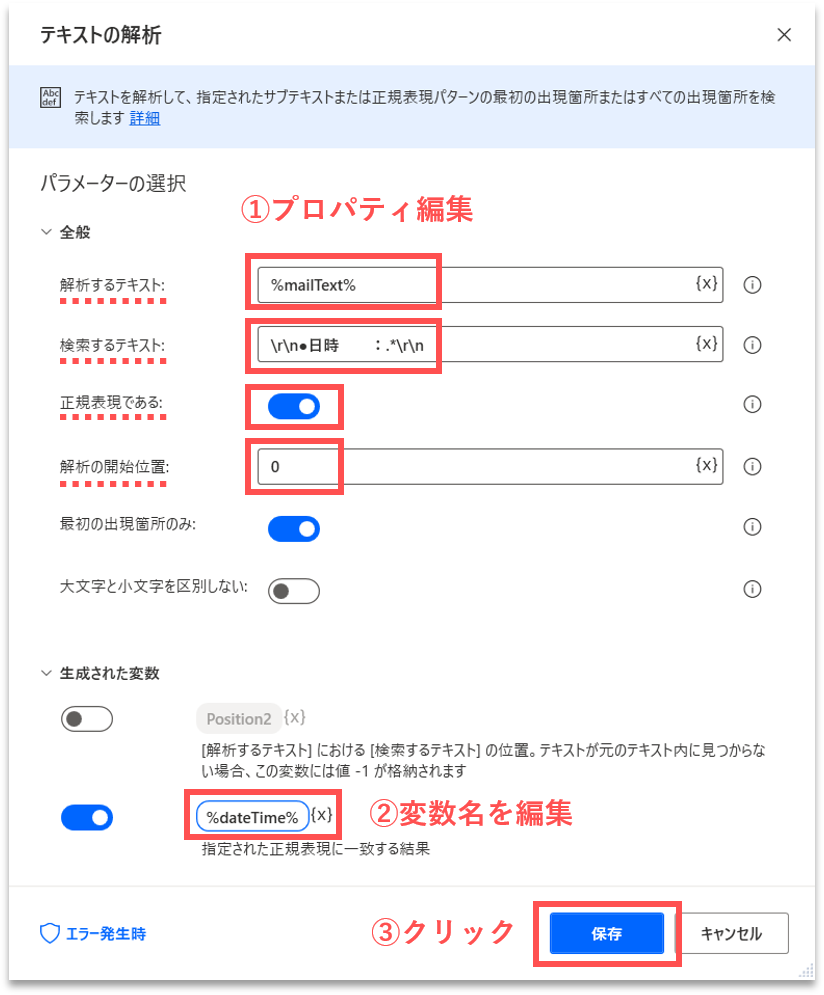Image resolution: width=824 pixels, height=995 pixels.
Task: Click variable icon next to dateTime
Action: pyautogui.click(x=322, y=815)
